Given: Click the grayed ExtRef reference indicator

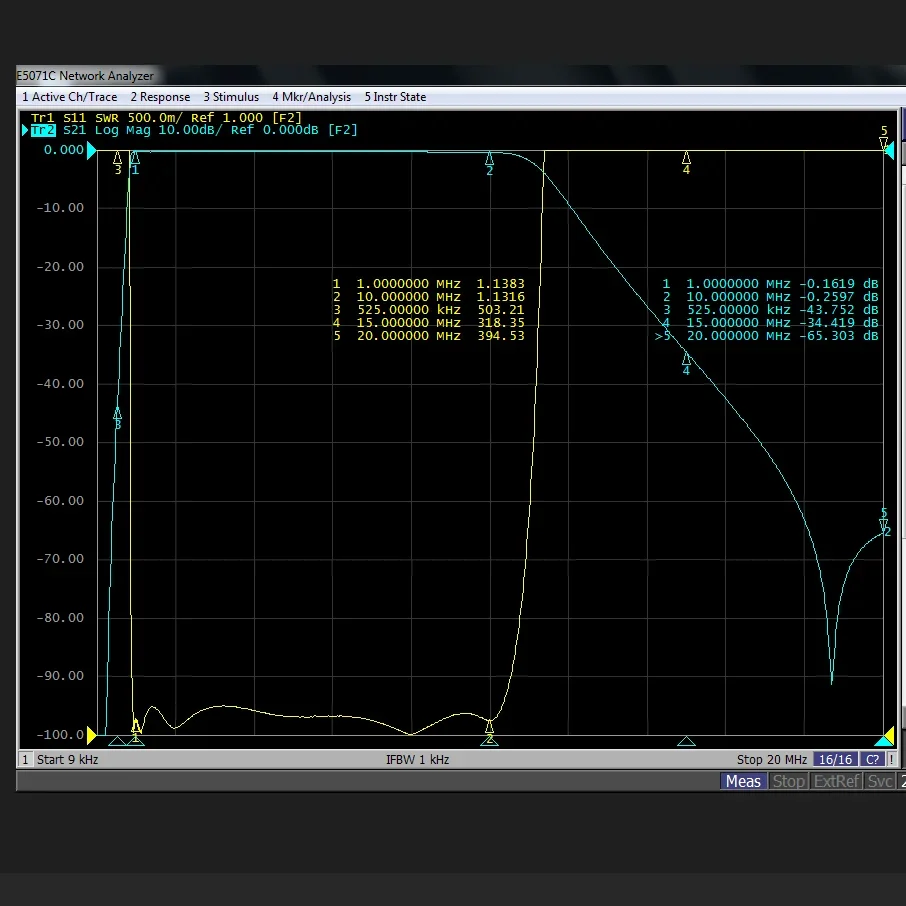Looking at the screenshot, I should [x=835, y=781].
